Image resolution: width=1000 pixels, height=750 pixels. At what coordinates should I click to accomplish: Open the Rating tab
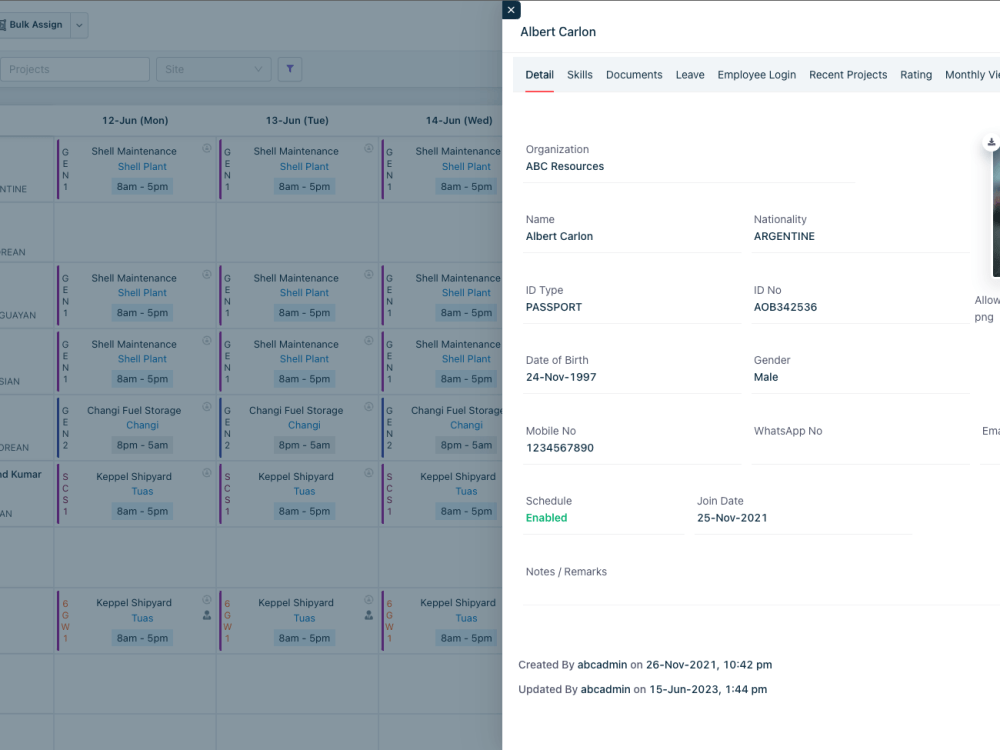coord(916,75)
